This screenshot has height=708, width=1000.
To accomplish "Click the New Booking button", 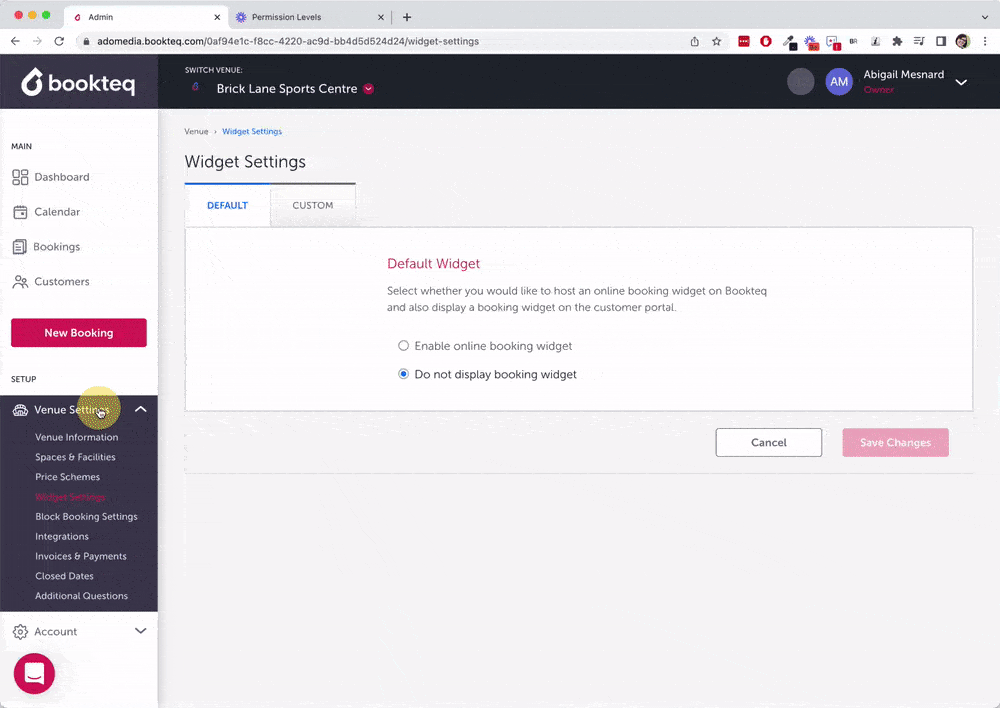I will click(79, 333).
